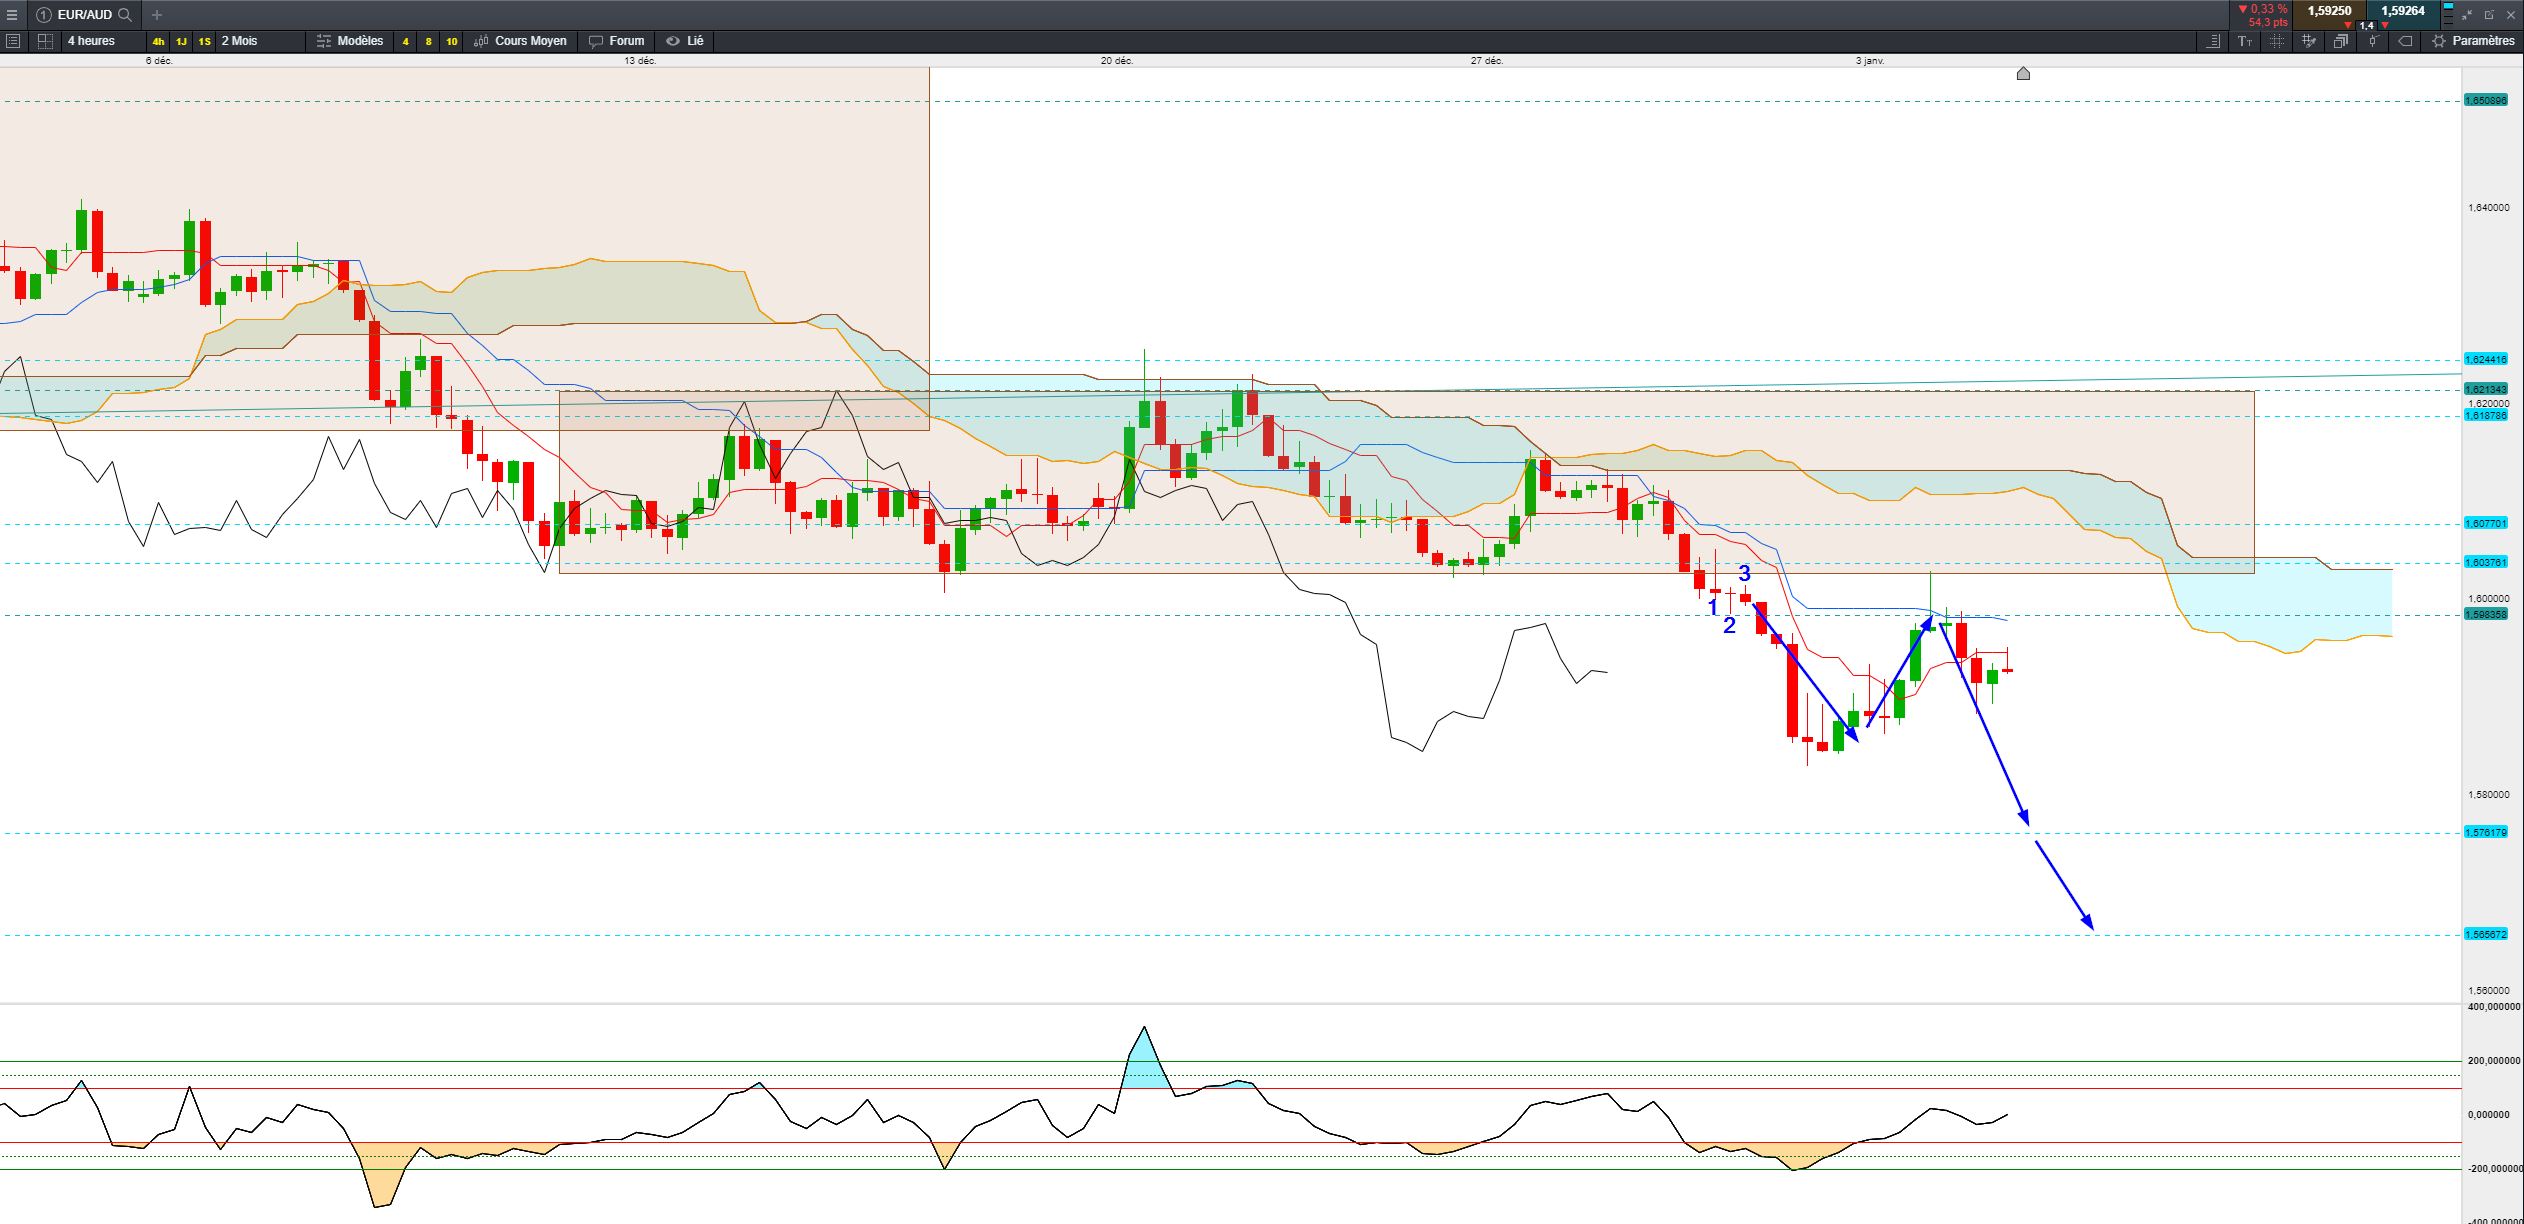
Task: Click the 1,59250 sell price box
Action: coord(2329,14)
